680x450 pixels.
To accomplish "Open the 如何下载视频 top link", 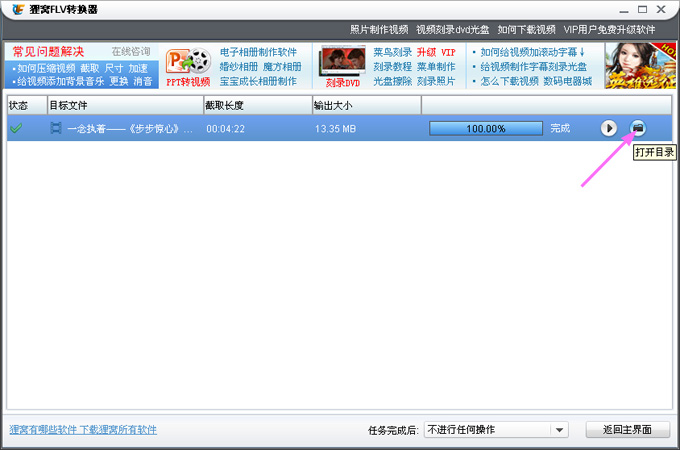I will (x=526, y=29).
